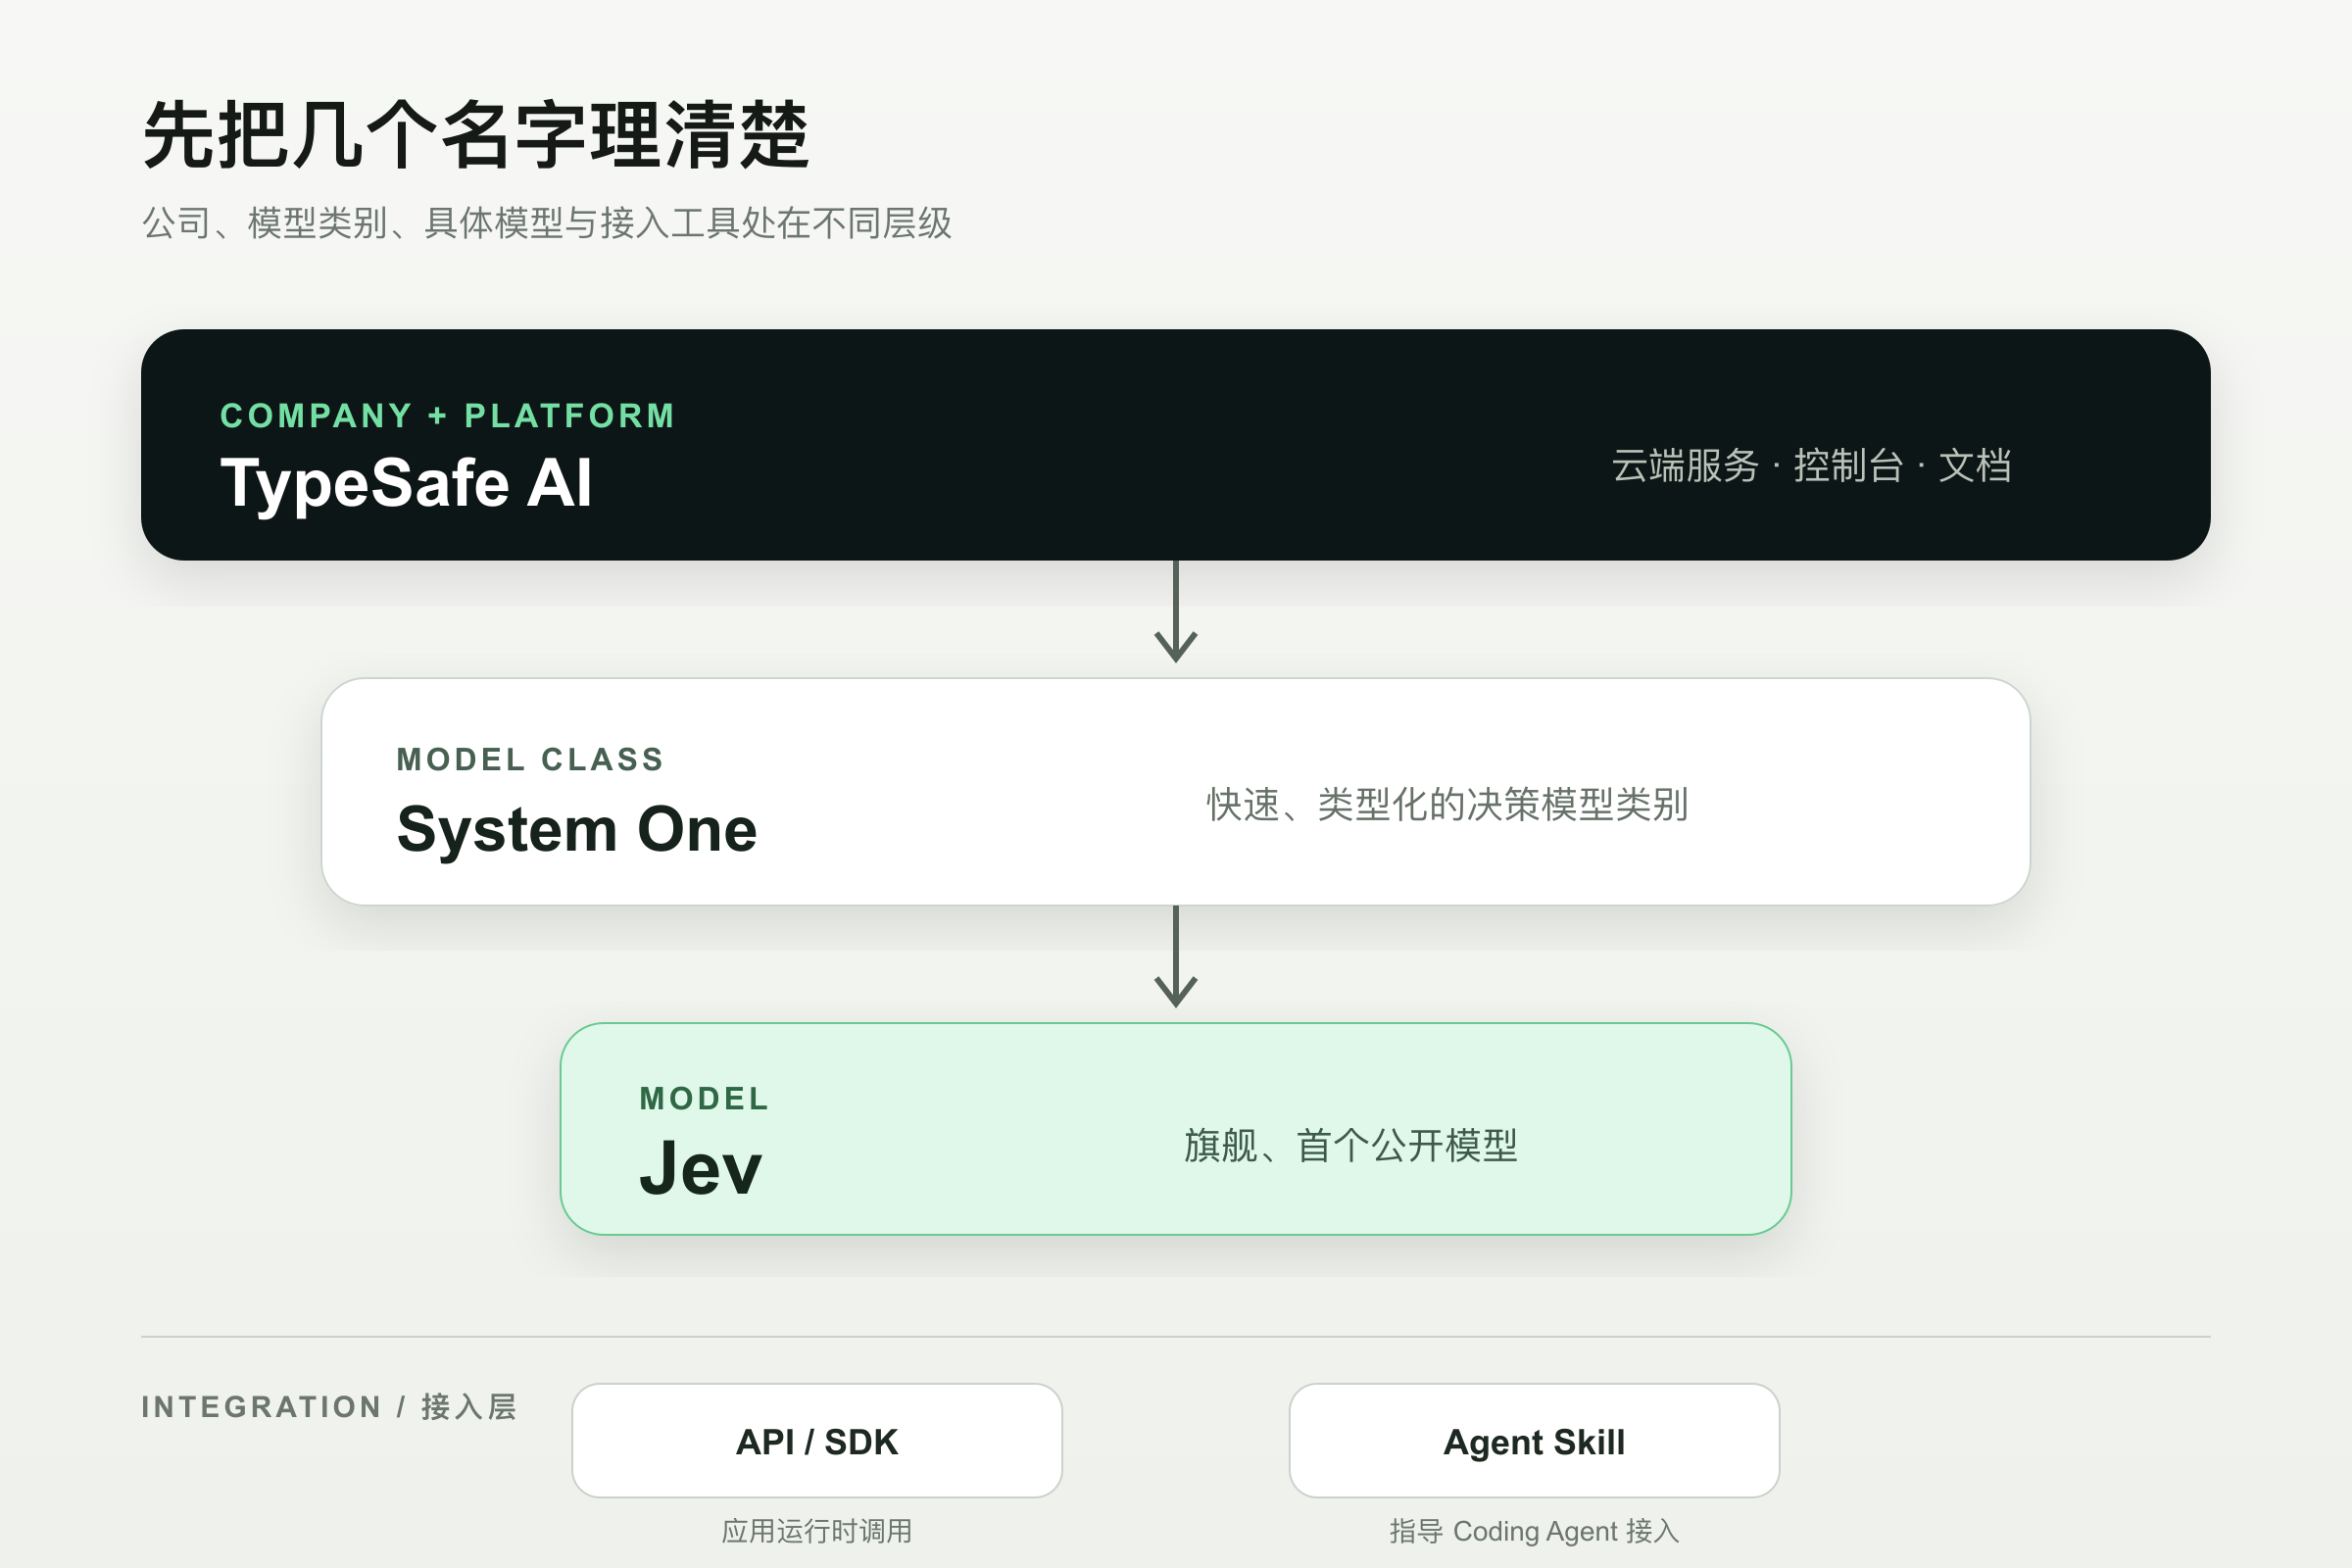The width and height of the screenshot is (2352, 1568).
Task: Click the text 旗舰、首个公开模型
Action: click(1351, 1145)
